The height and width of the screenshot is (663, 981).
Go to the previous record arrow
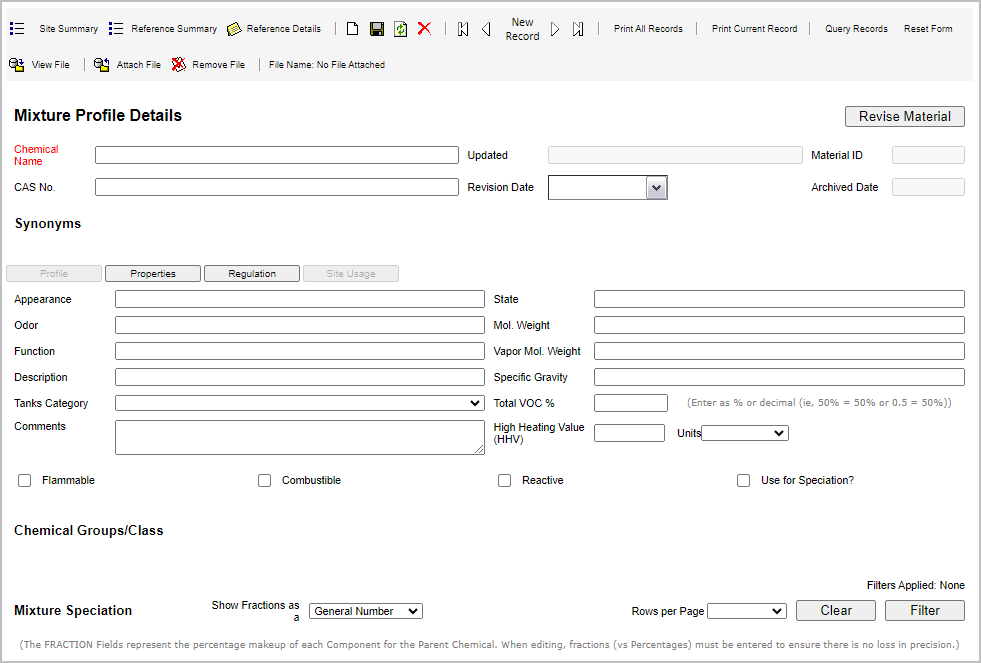(486, 29)
